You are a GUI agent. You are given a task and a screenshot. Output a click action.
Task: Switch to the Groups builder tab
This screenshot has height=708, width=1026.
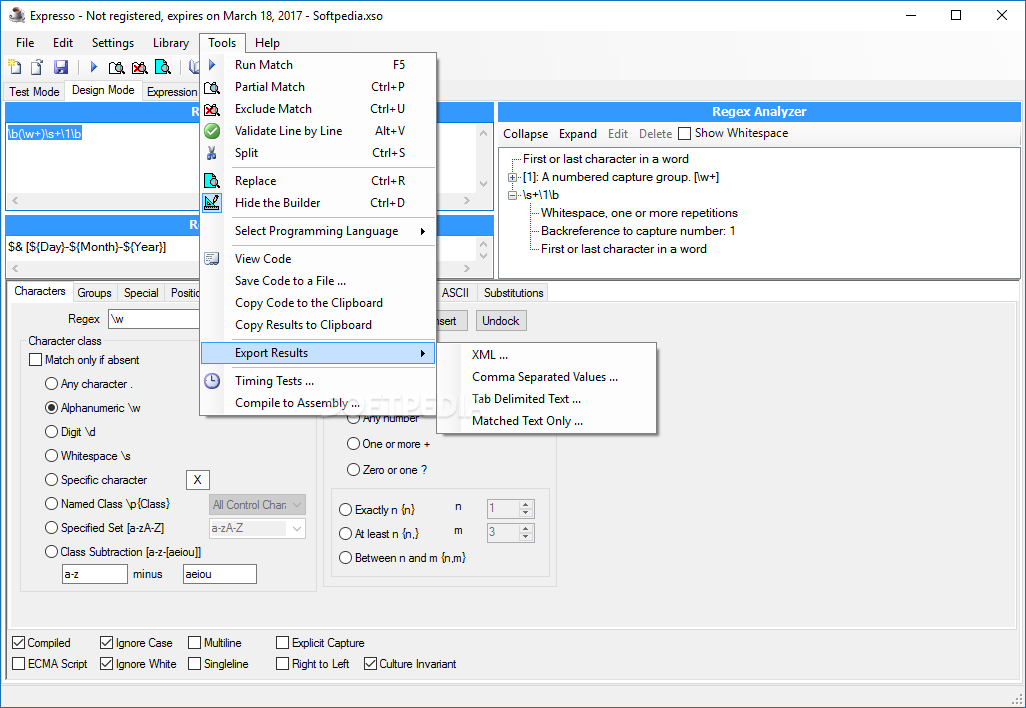(94, 292)
